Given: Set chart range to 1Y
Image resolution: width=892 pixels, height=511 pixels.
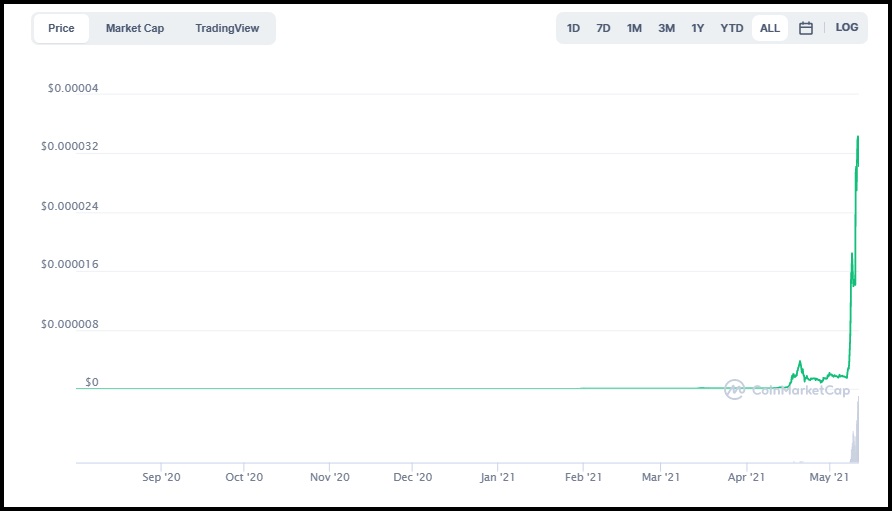Looking at the screenshot, I should pos(697,28).
